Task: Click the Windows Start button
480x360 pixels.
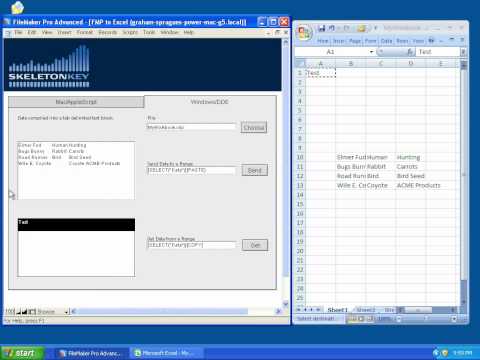Action: tap(23, 353)
